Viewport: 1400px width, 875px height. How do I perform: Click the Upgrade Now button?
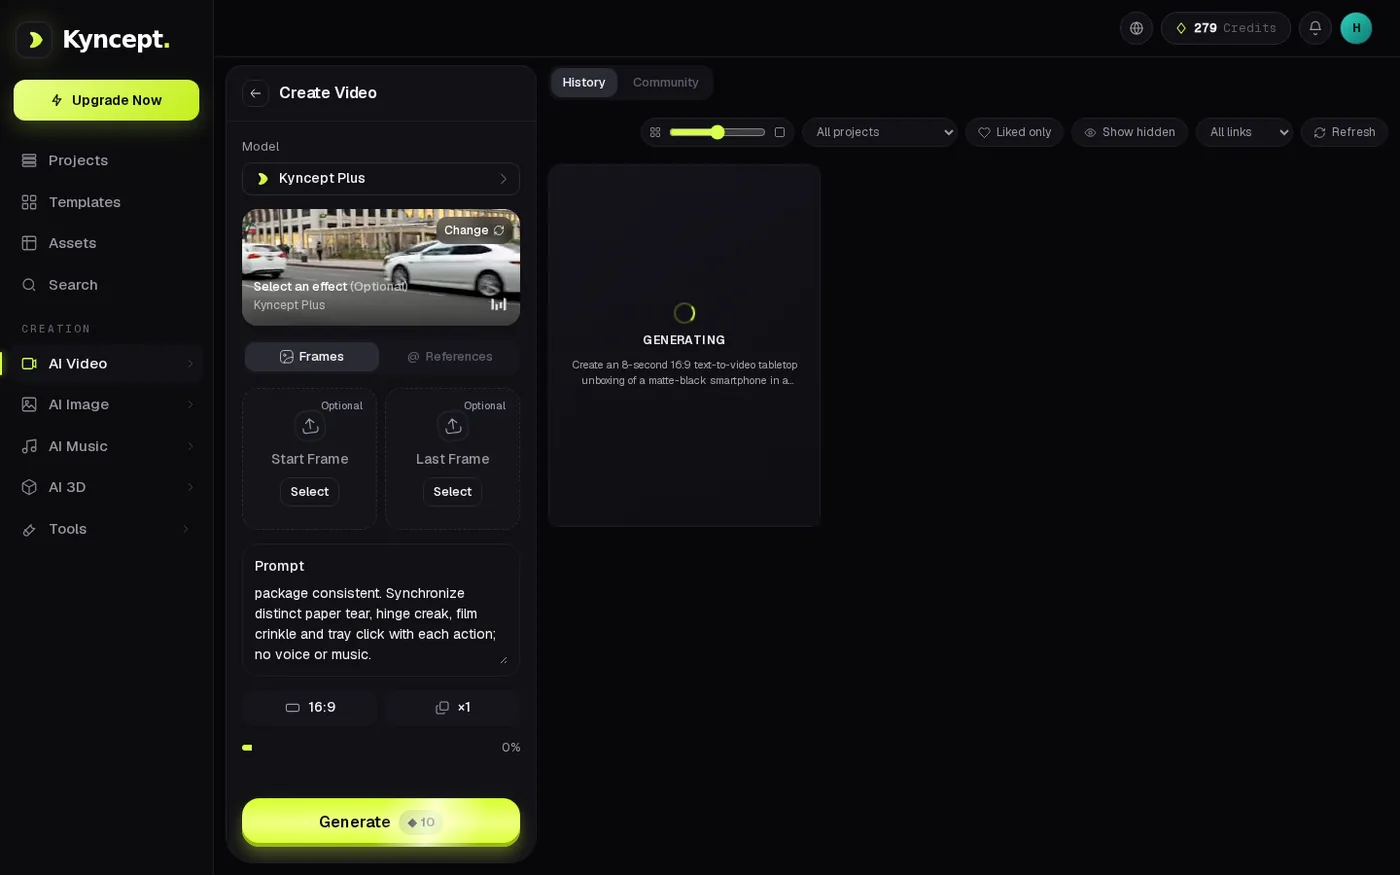pyautogui.click(x=106, y=100)
